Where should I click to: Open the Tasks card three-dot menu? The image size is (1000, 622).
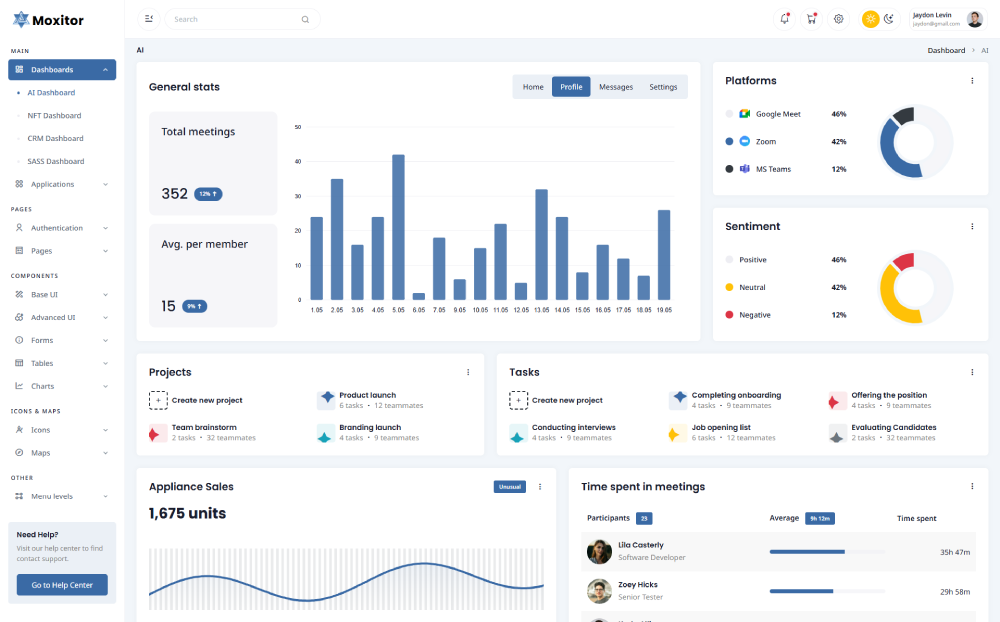(x=972, y=372)
